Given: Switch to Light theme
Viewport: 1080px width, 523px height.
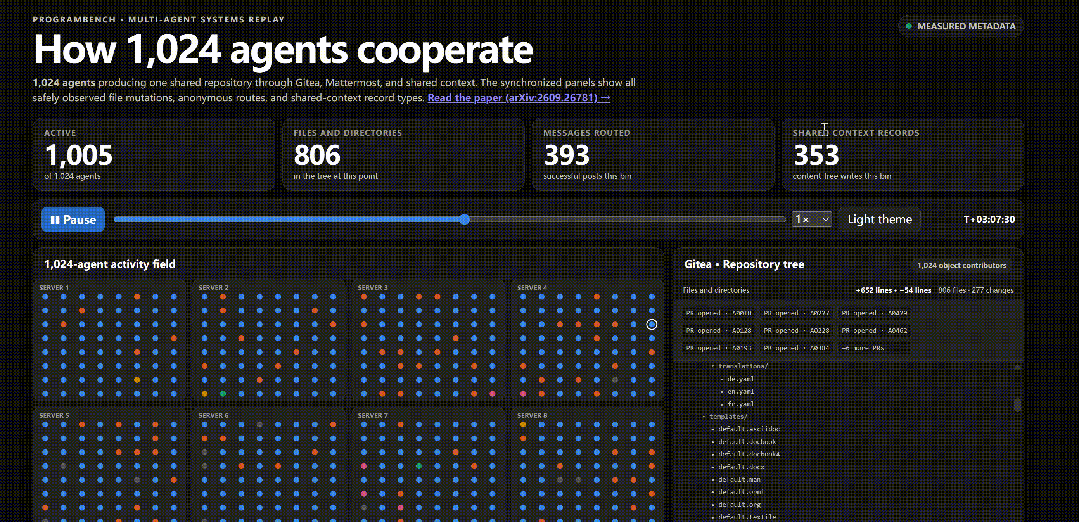Looking at the screenshot, I should pyautogui.click(x=880, y=219).
